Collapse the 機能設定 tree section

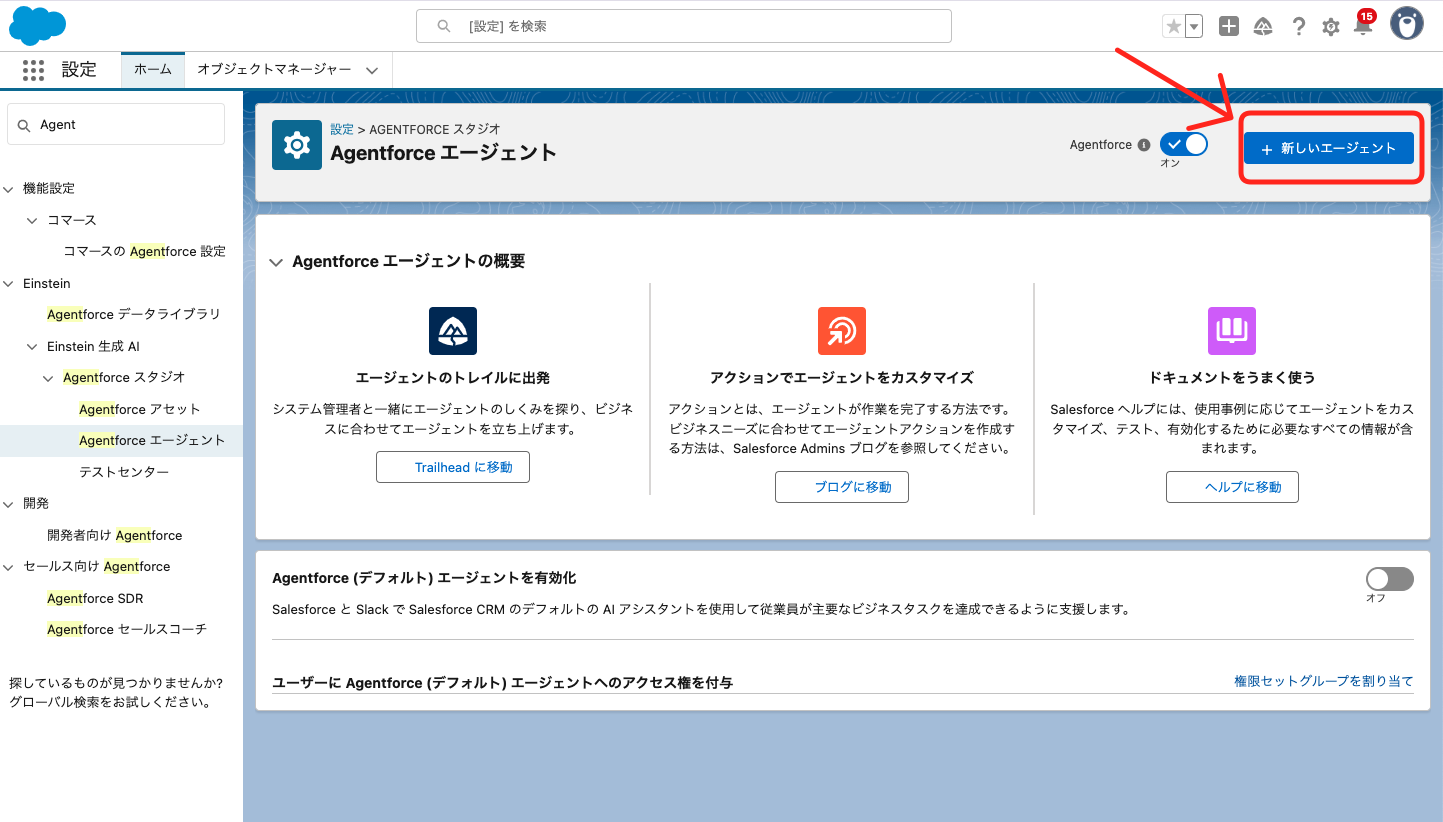10,189
